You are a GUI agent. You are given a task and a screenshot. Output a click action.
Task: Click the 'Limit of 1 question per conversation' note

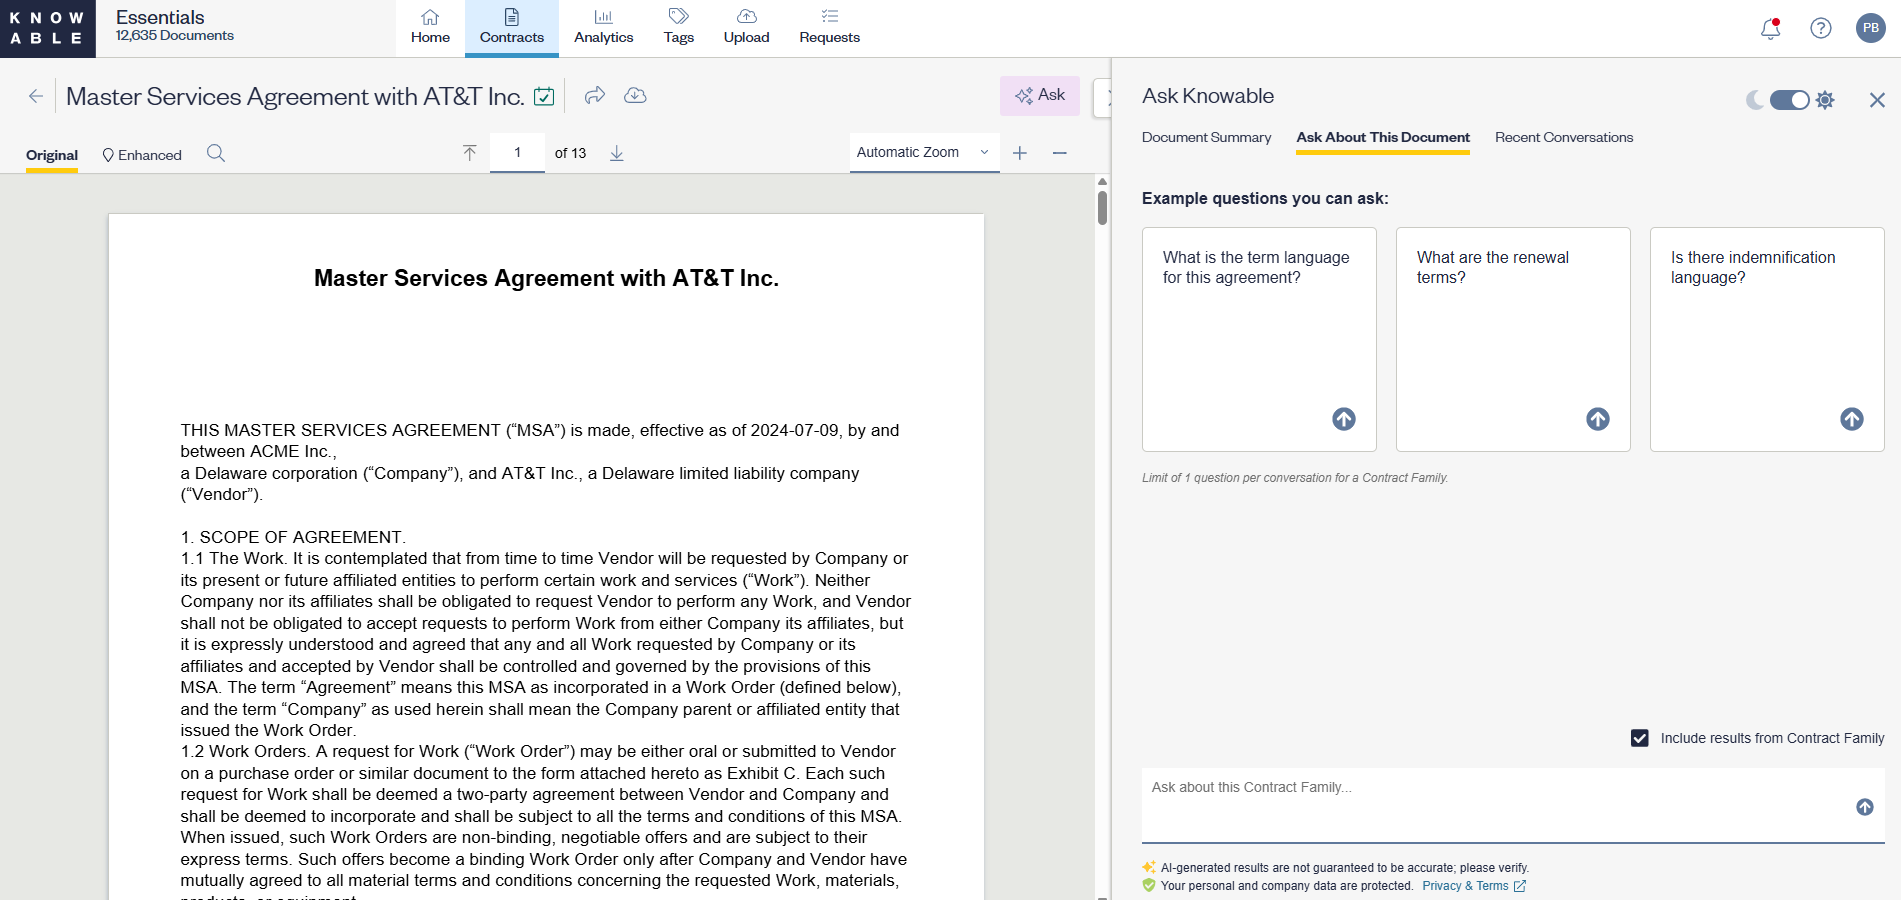pyautogui.click(x=1295, y=478)
